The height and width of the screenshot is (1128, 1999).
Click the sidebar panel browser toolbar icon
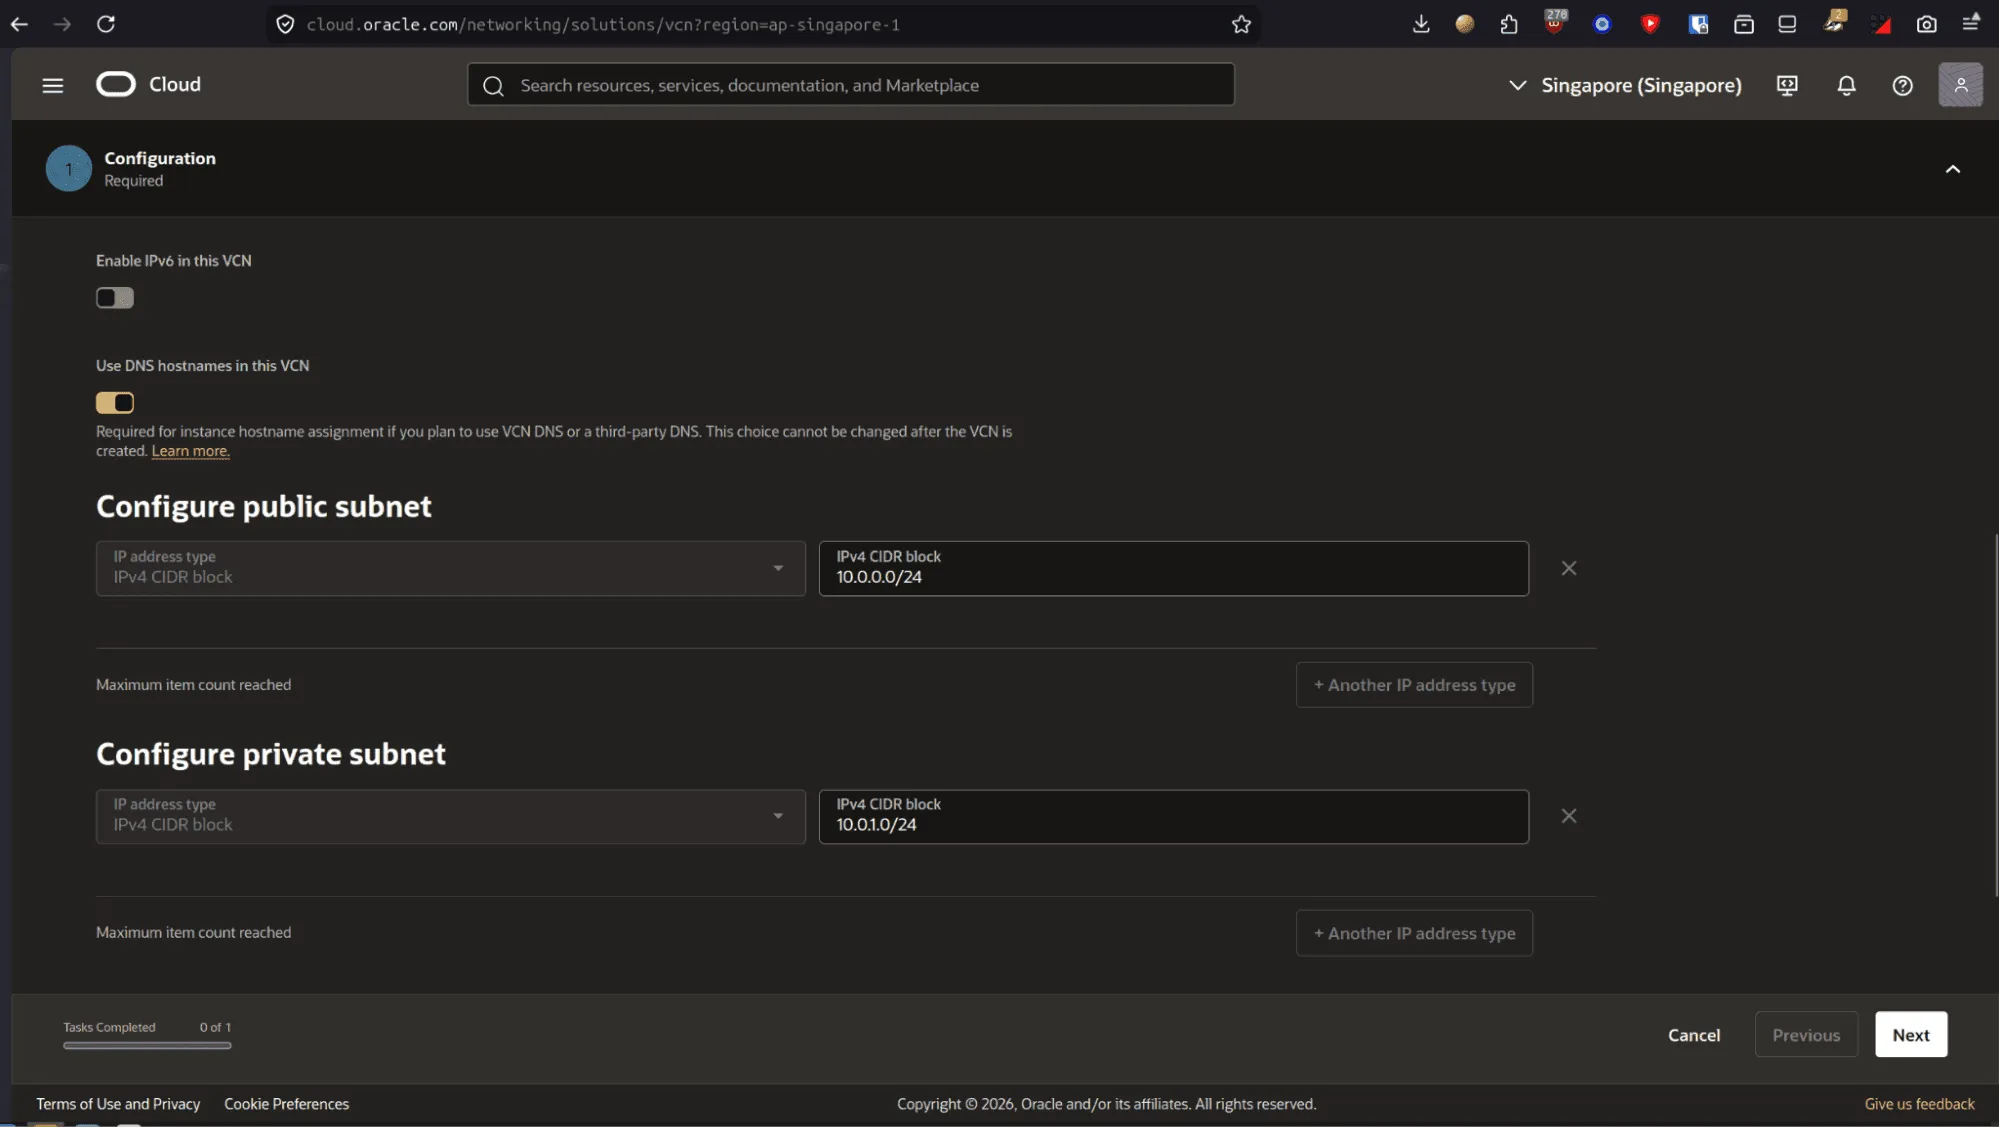(x=1787, y=24)
